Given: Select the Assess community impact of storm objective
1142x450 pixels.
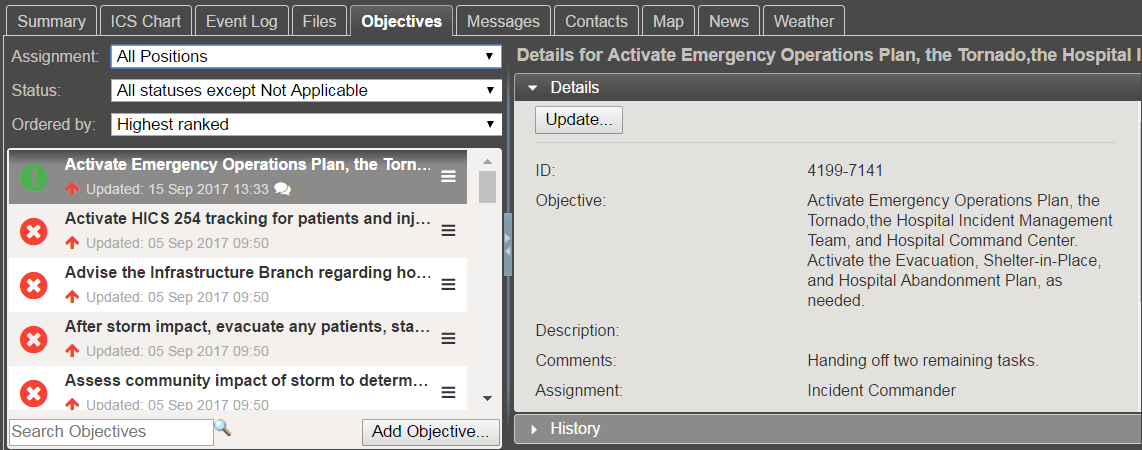Looking at the screenshot, I should pyautogui.click(x=237, y=388).
